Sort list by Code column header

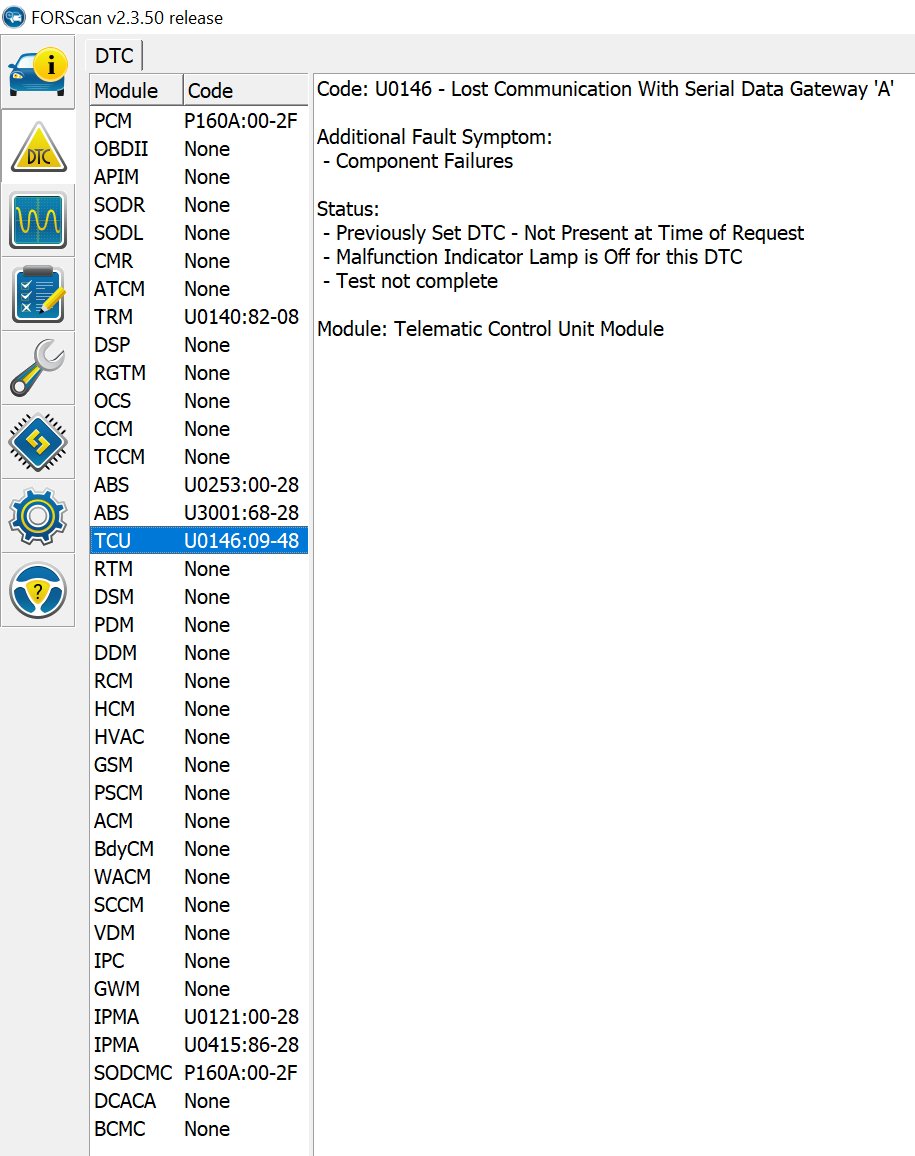pyautogui.click(x=245, y=91)
